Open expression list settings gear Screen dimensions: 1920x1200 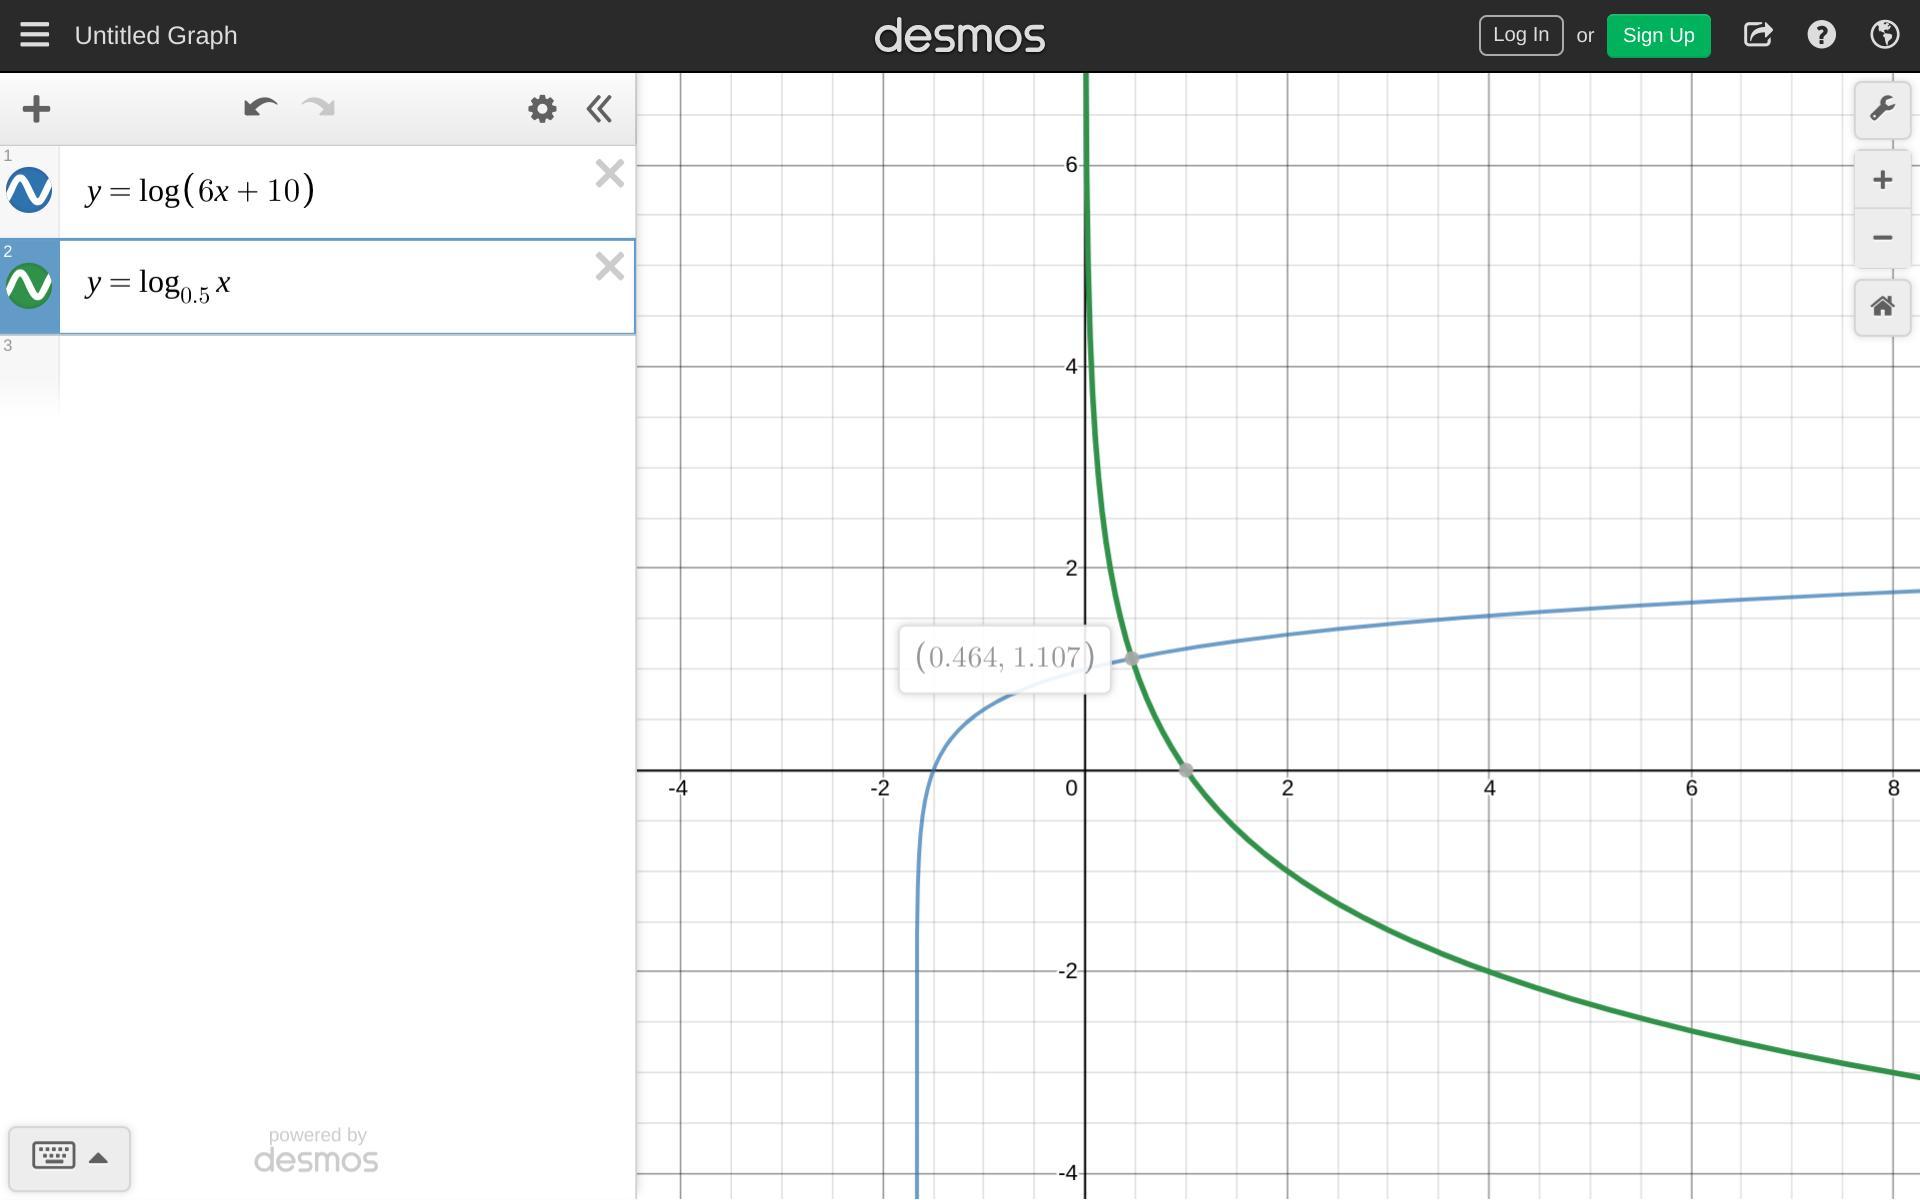(542, 109)
